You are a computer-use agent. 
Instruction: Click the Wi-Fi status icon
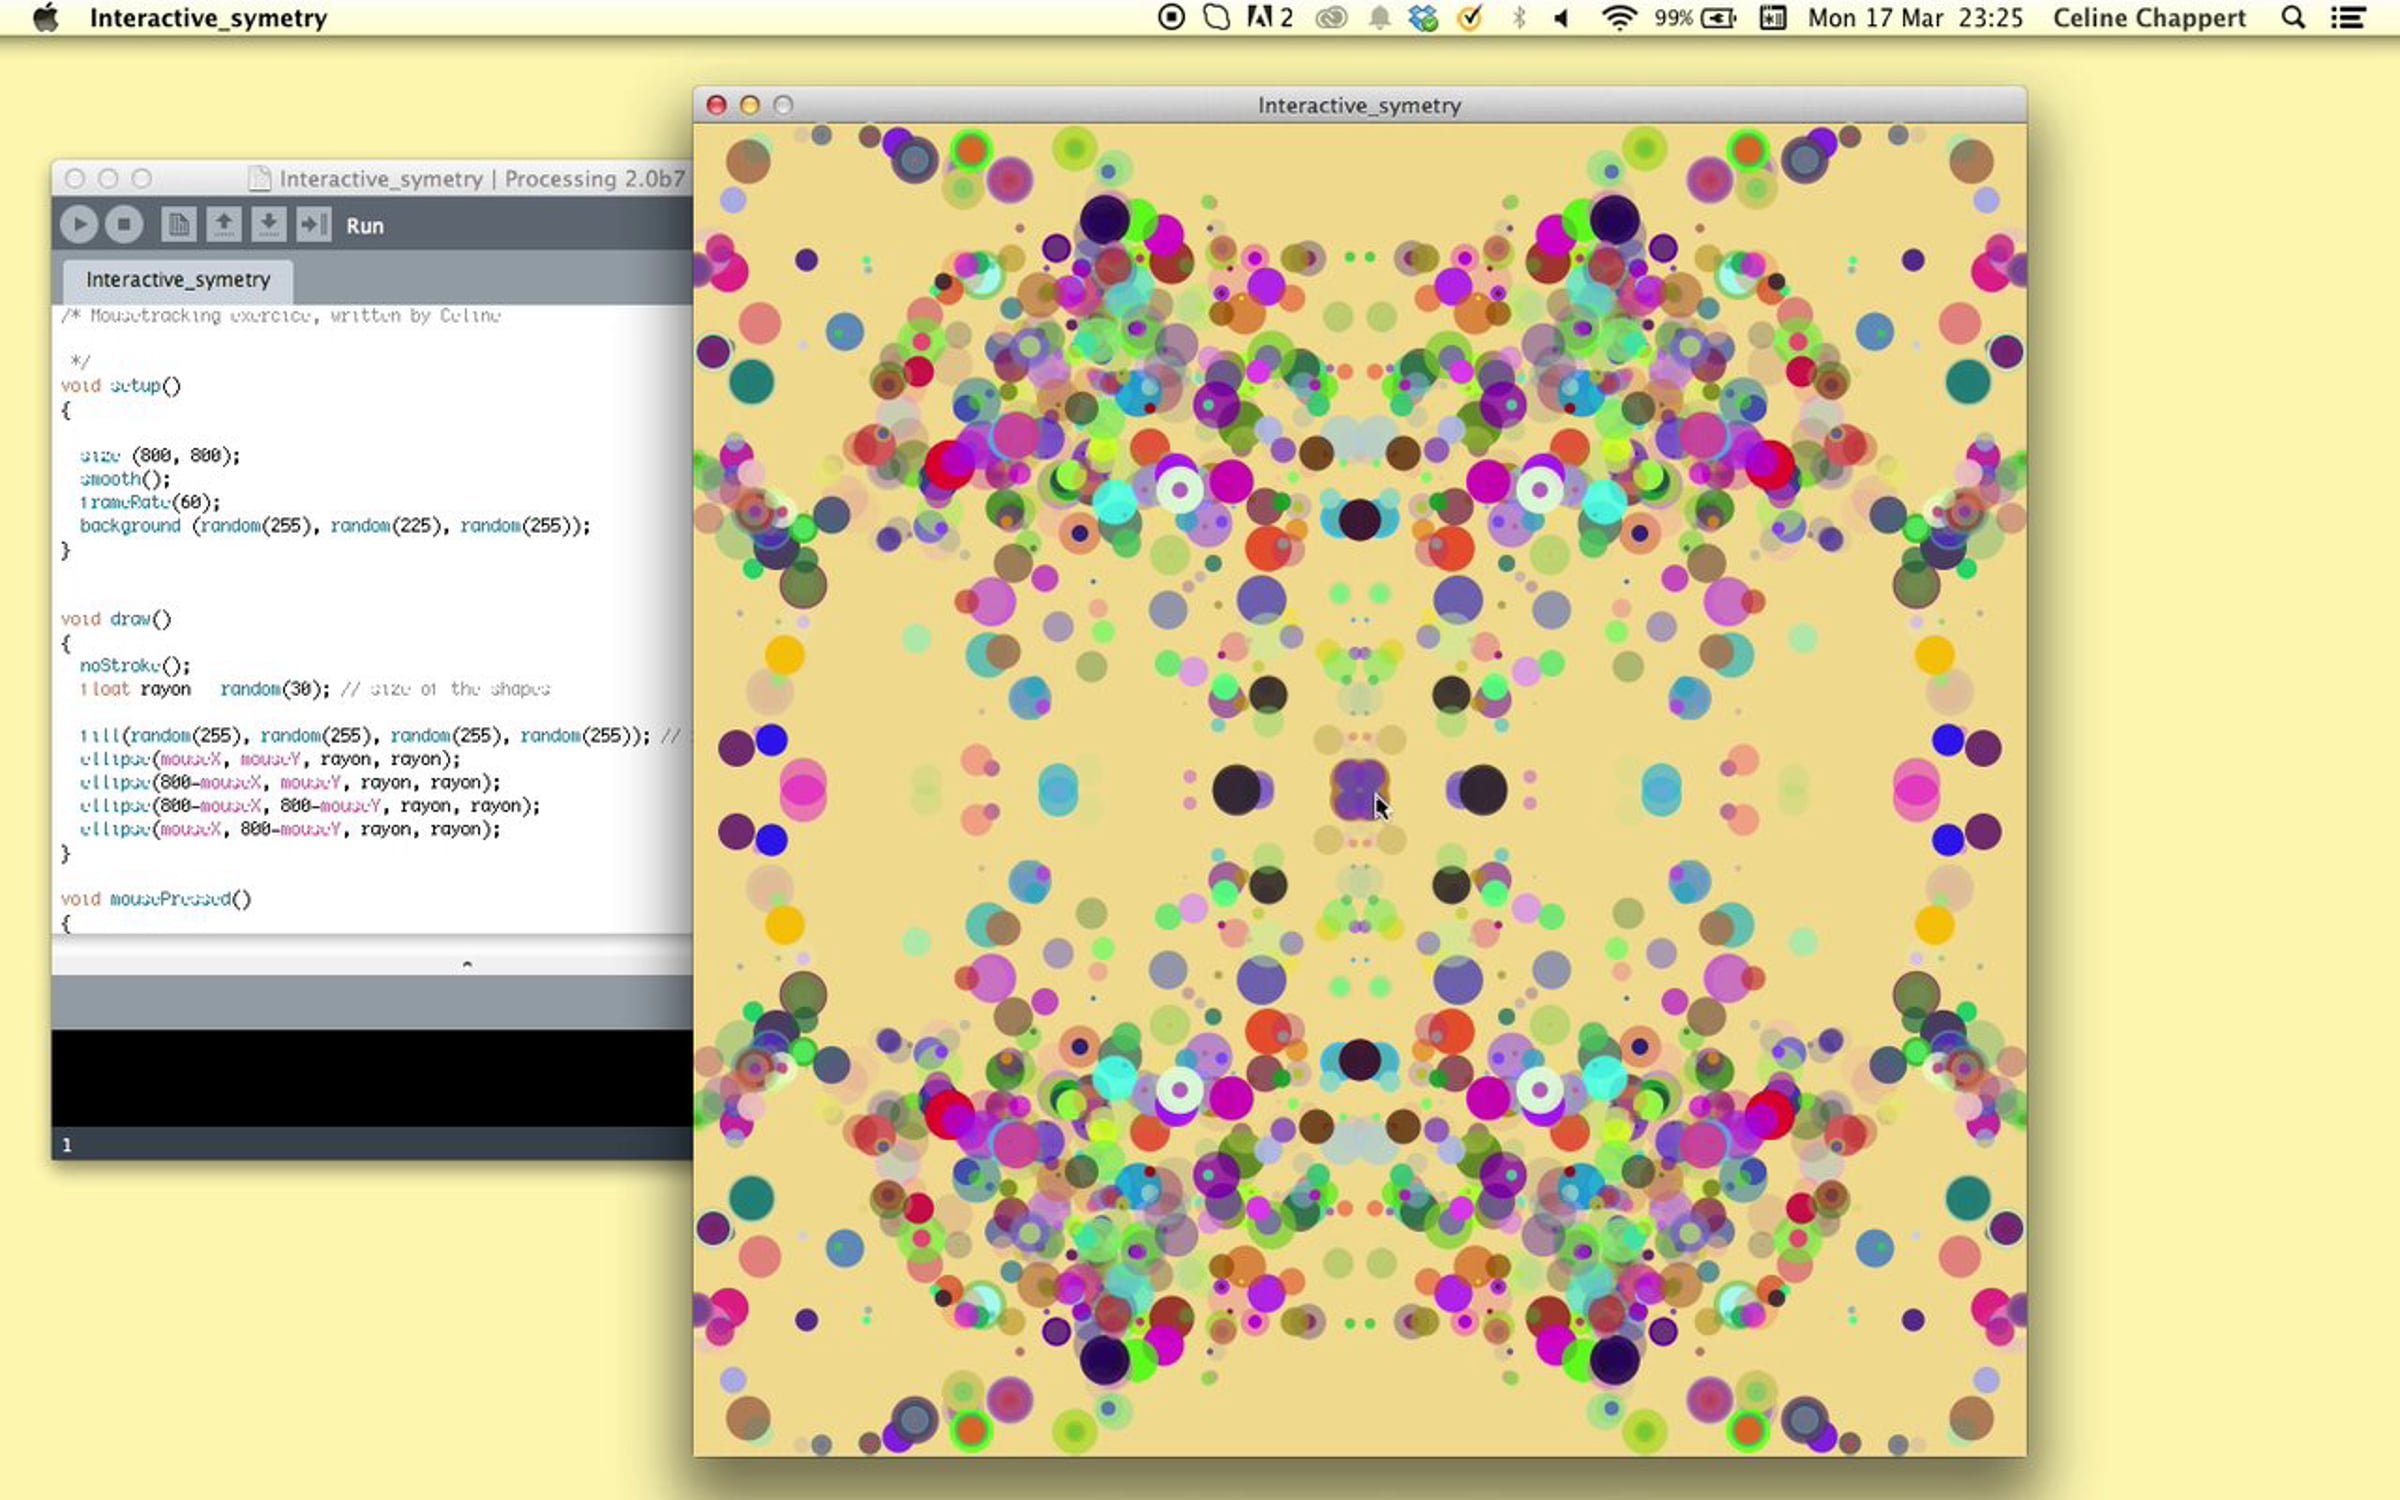[1617, 18]
